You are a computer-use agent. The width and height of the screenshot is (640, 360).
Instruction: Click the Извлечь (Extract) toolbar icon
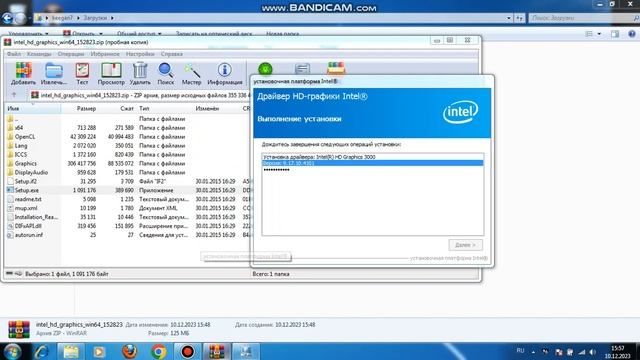pos(53,73)
